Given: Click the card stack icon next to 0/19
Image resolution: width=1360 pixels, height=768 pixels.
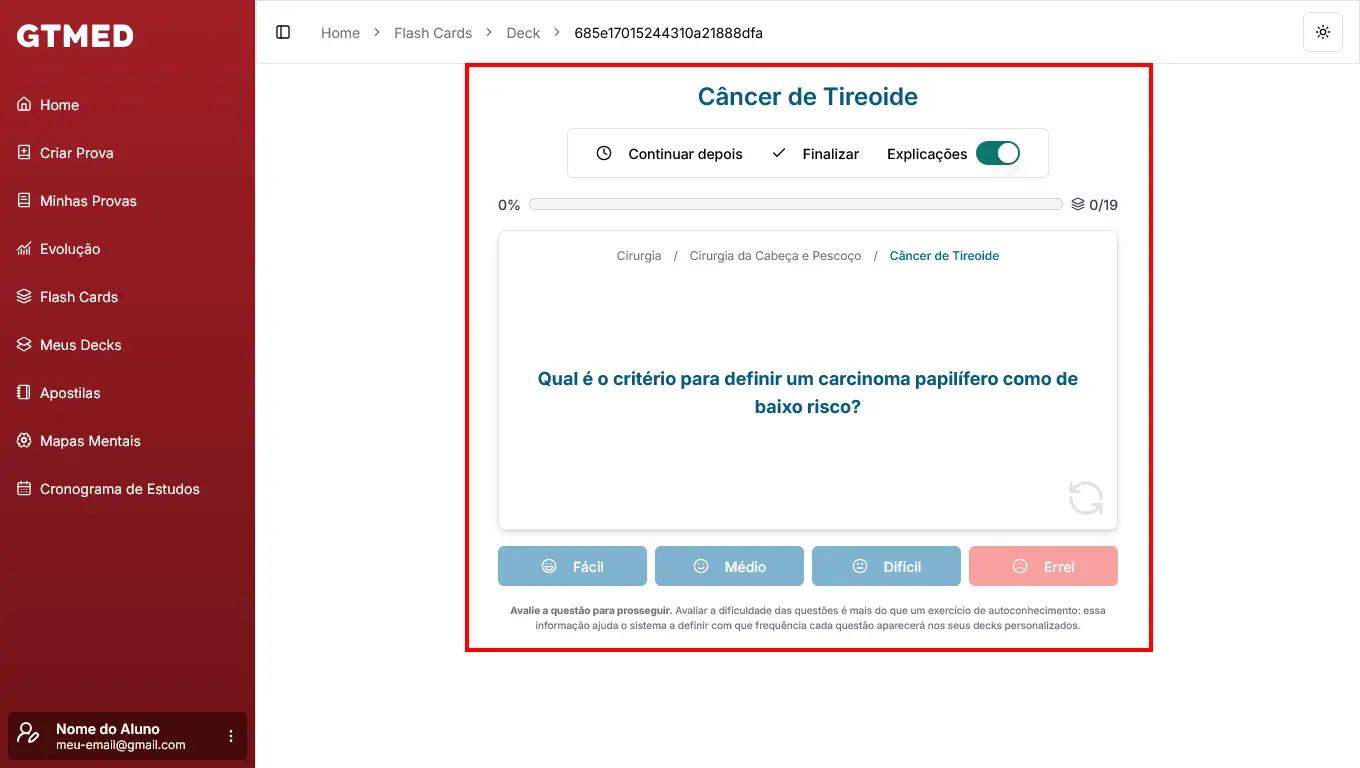Looking at the screenshot, I should click(x=1077, y=204).
